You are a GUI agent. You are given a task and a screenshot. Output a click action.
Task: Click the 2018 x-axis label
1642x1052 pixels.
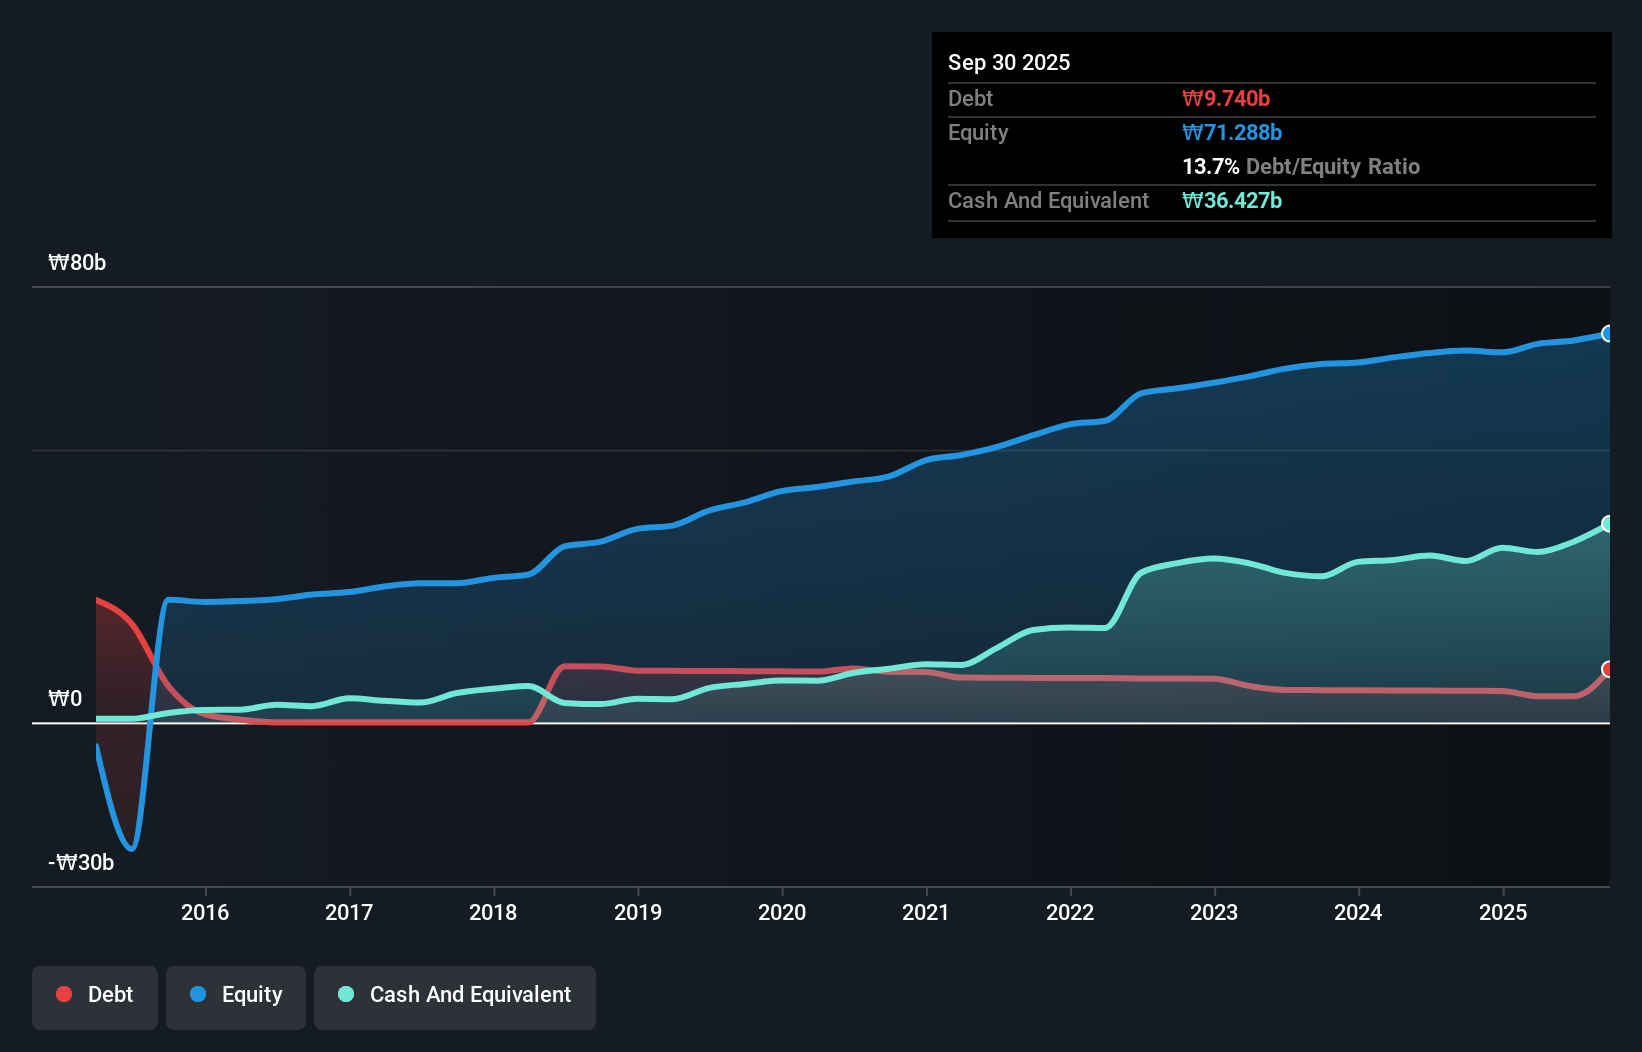pos(493,912)
